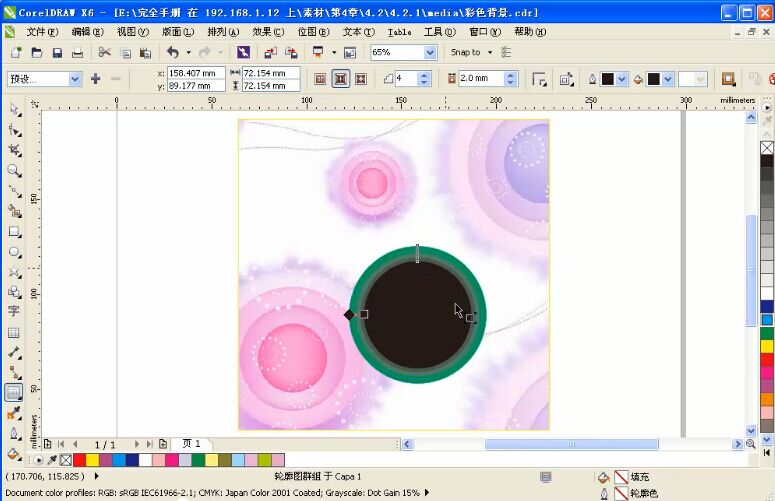Click the horizontal scrollbar thumb
This screenshot has width=775, height=501.
[x=571, y=444]
